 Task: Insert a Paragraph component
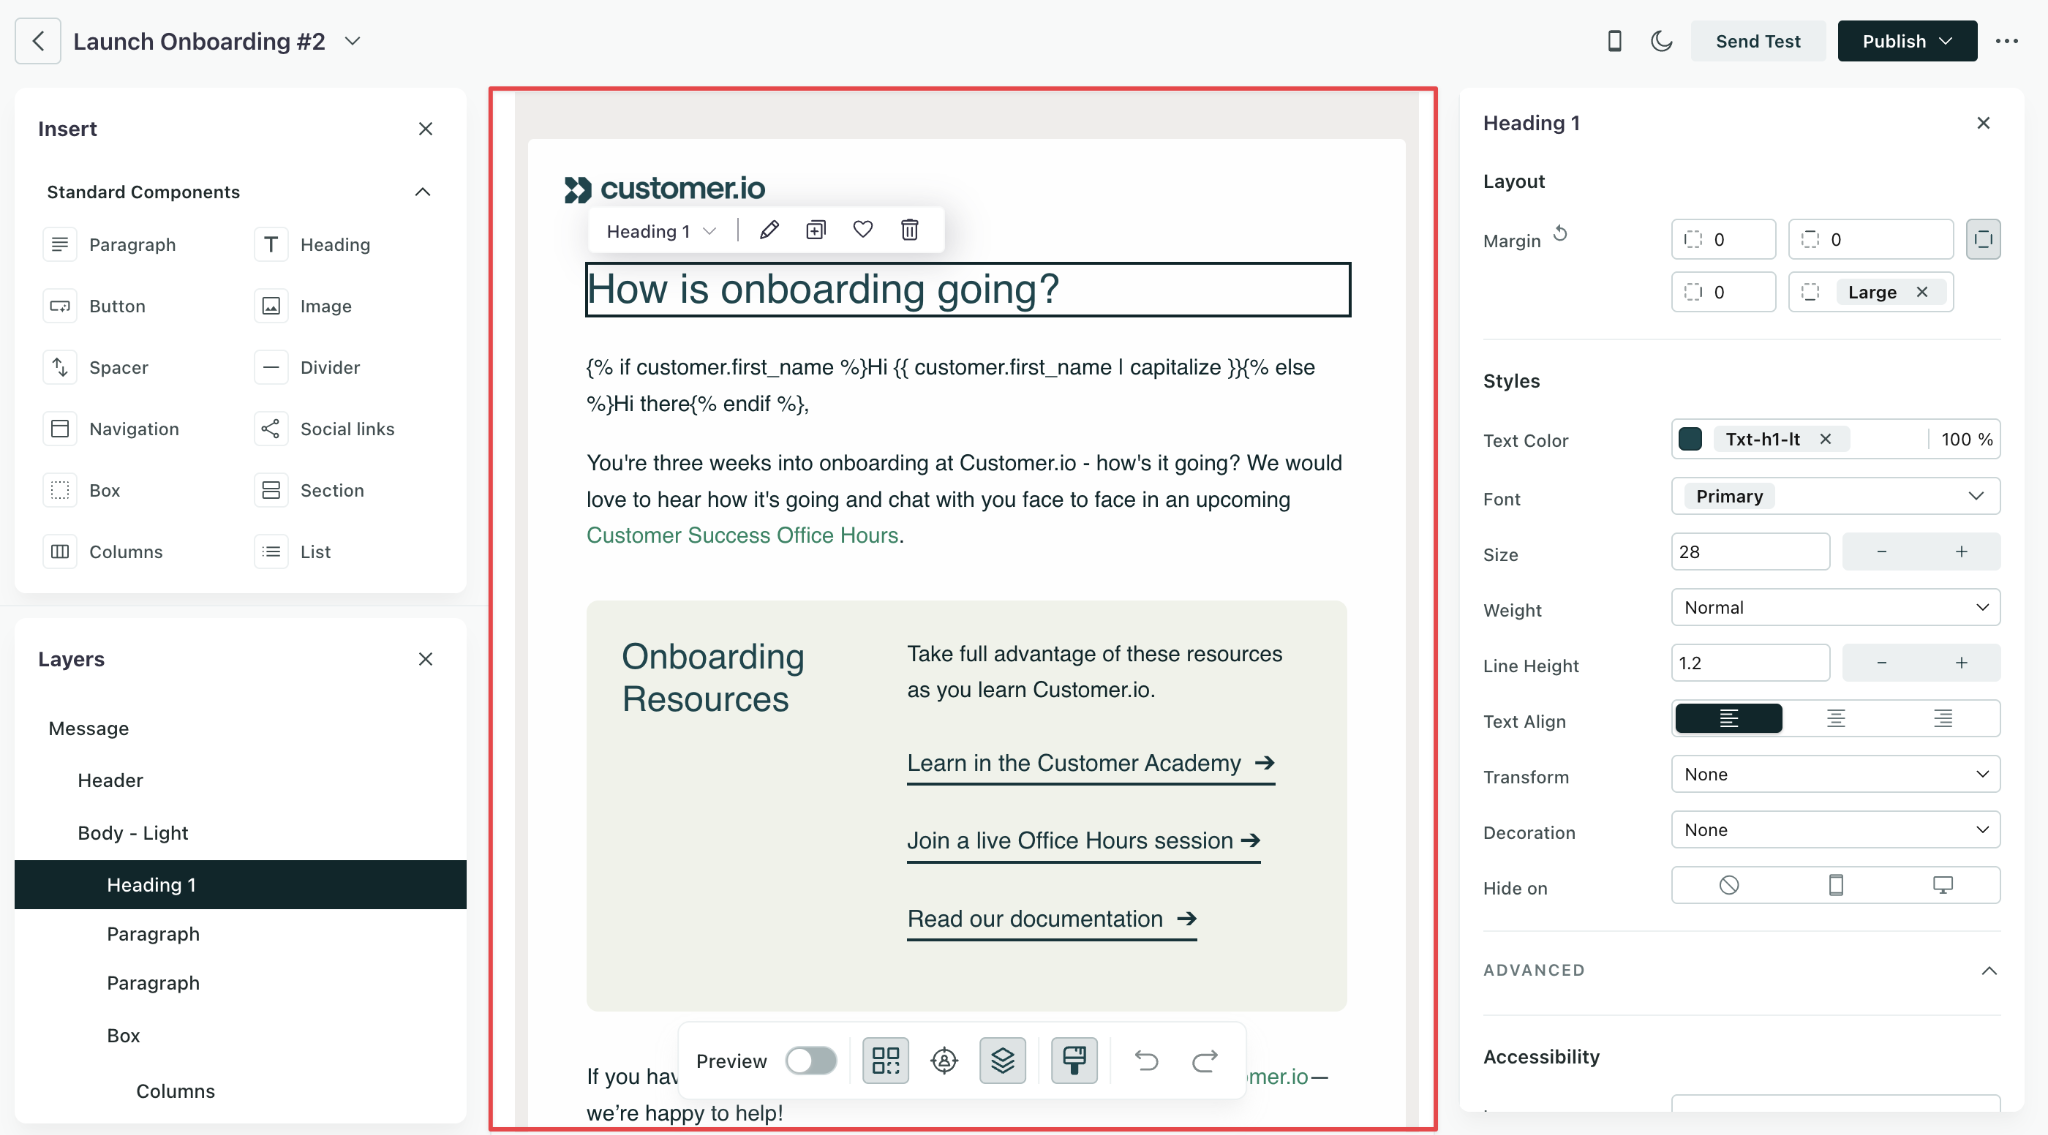pyautogui.click(x=112, y=245)
